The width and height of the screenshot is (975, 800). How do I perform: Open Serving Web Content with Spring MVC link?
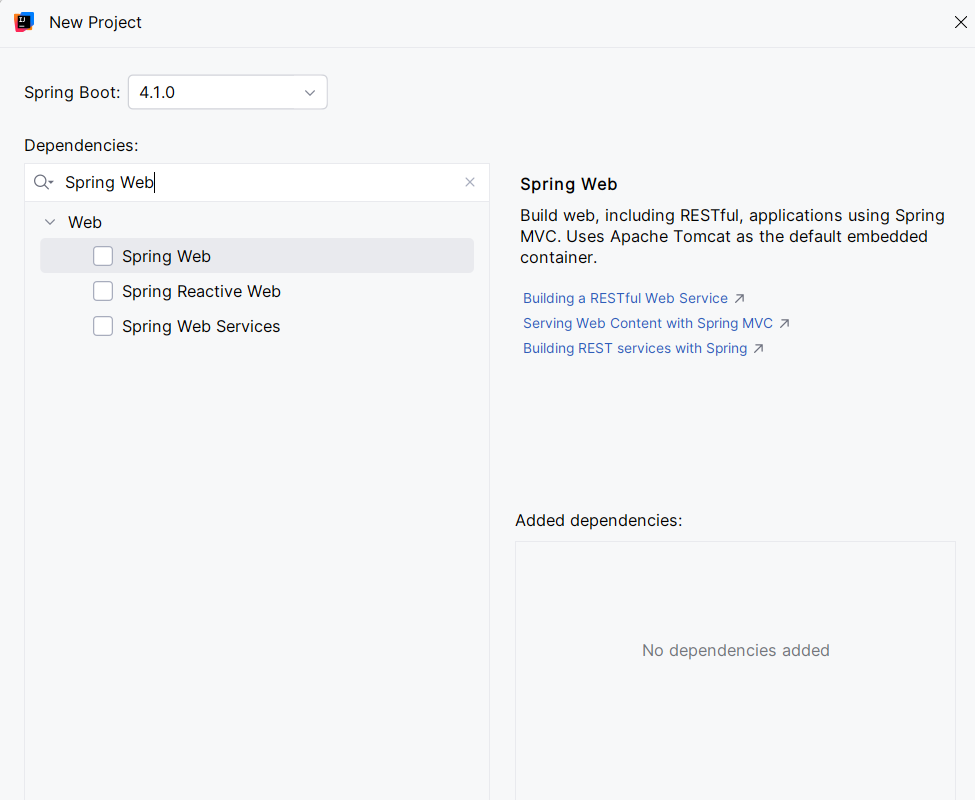tap(647, 323)
